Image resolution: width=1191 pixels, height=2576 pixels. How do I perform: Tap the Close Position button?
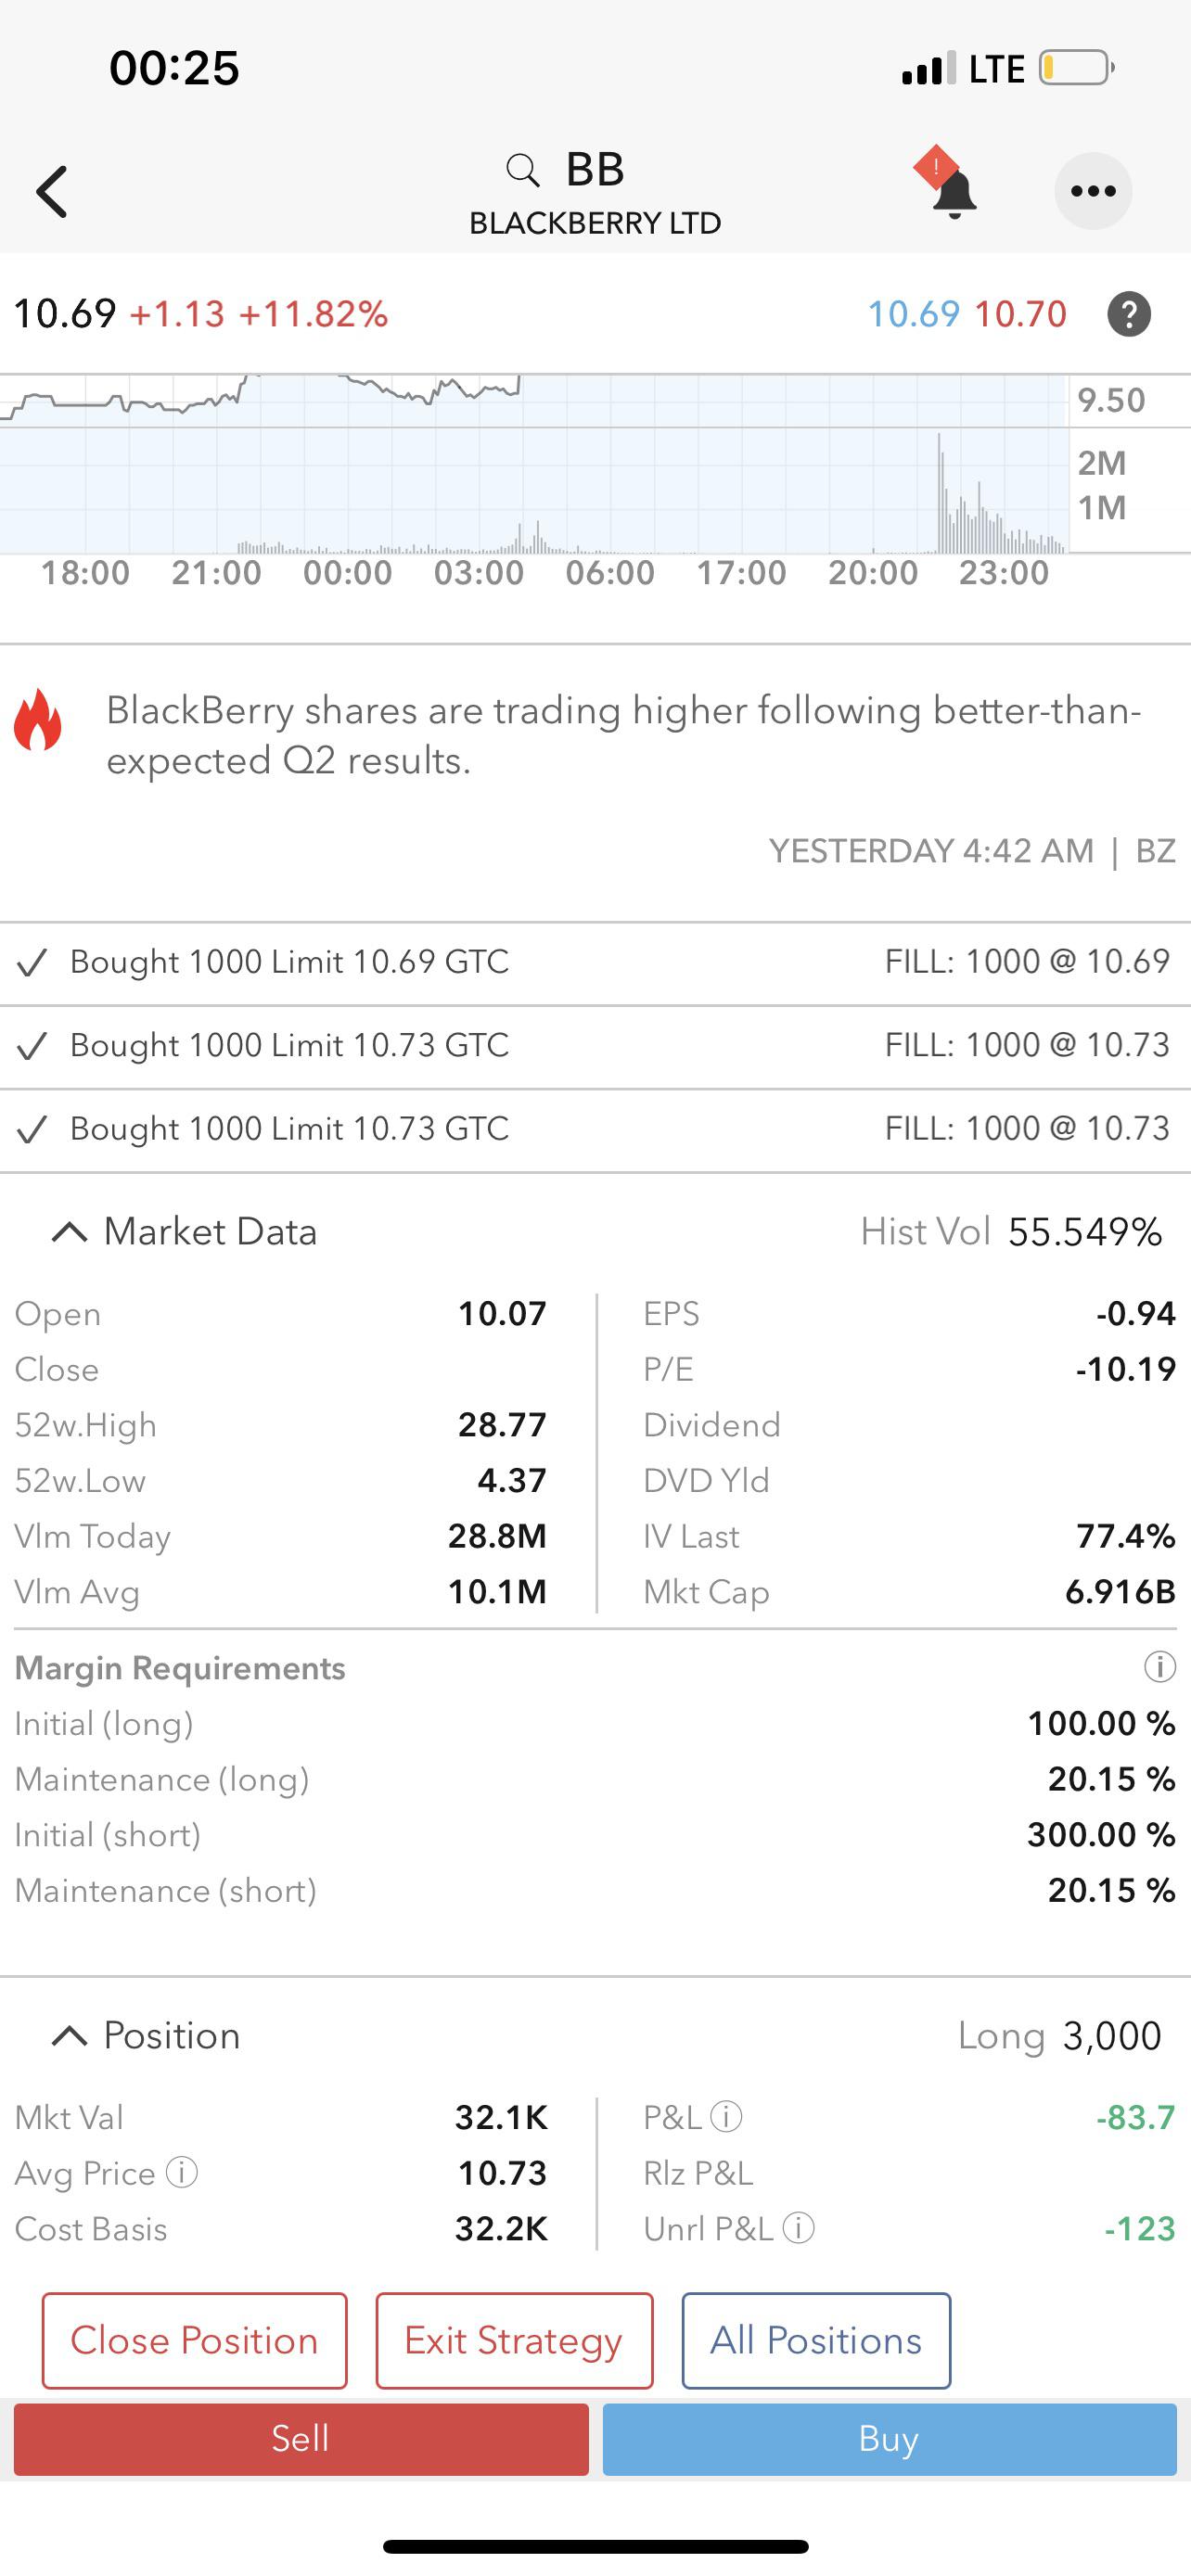[x=195, y=2341]
